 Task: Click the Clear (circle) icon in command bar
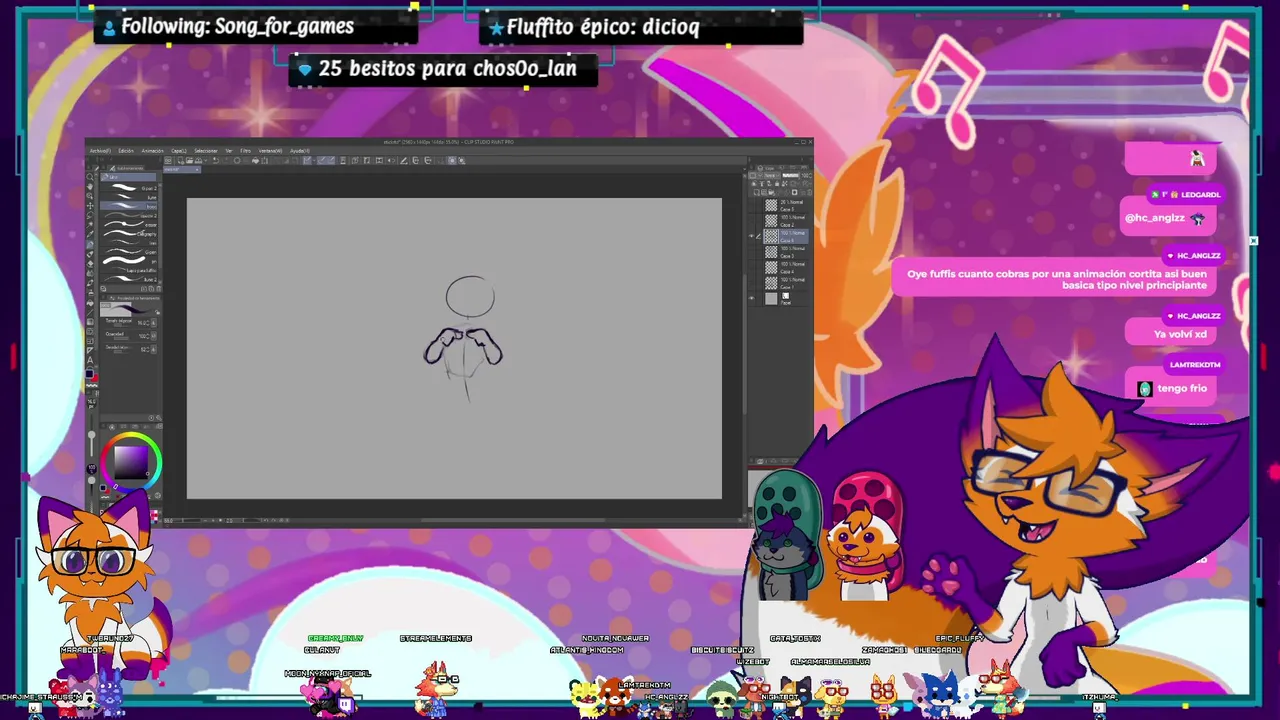pos(237,161)
